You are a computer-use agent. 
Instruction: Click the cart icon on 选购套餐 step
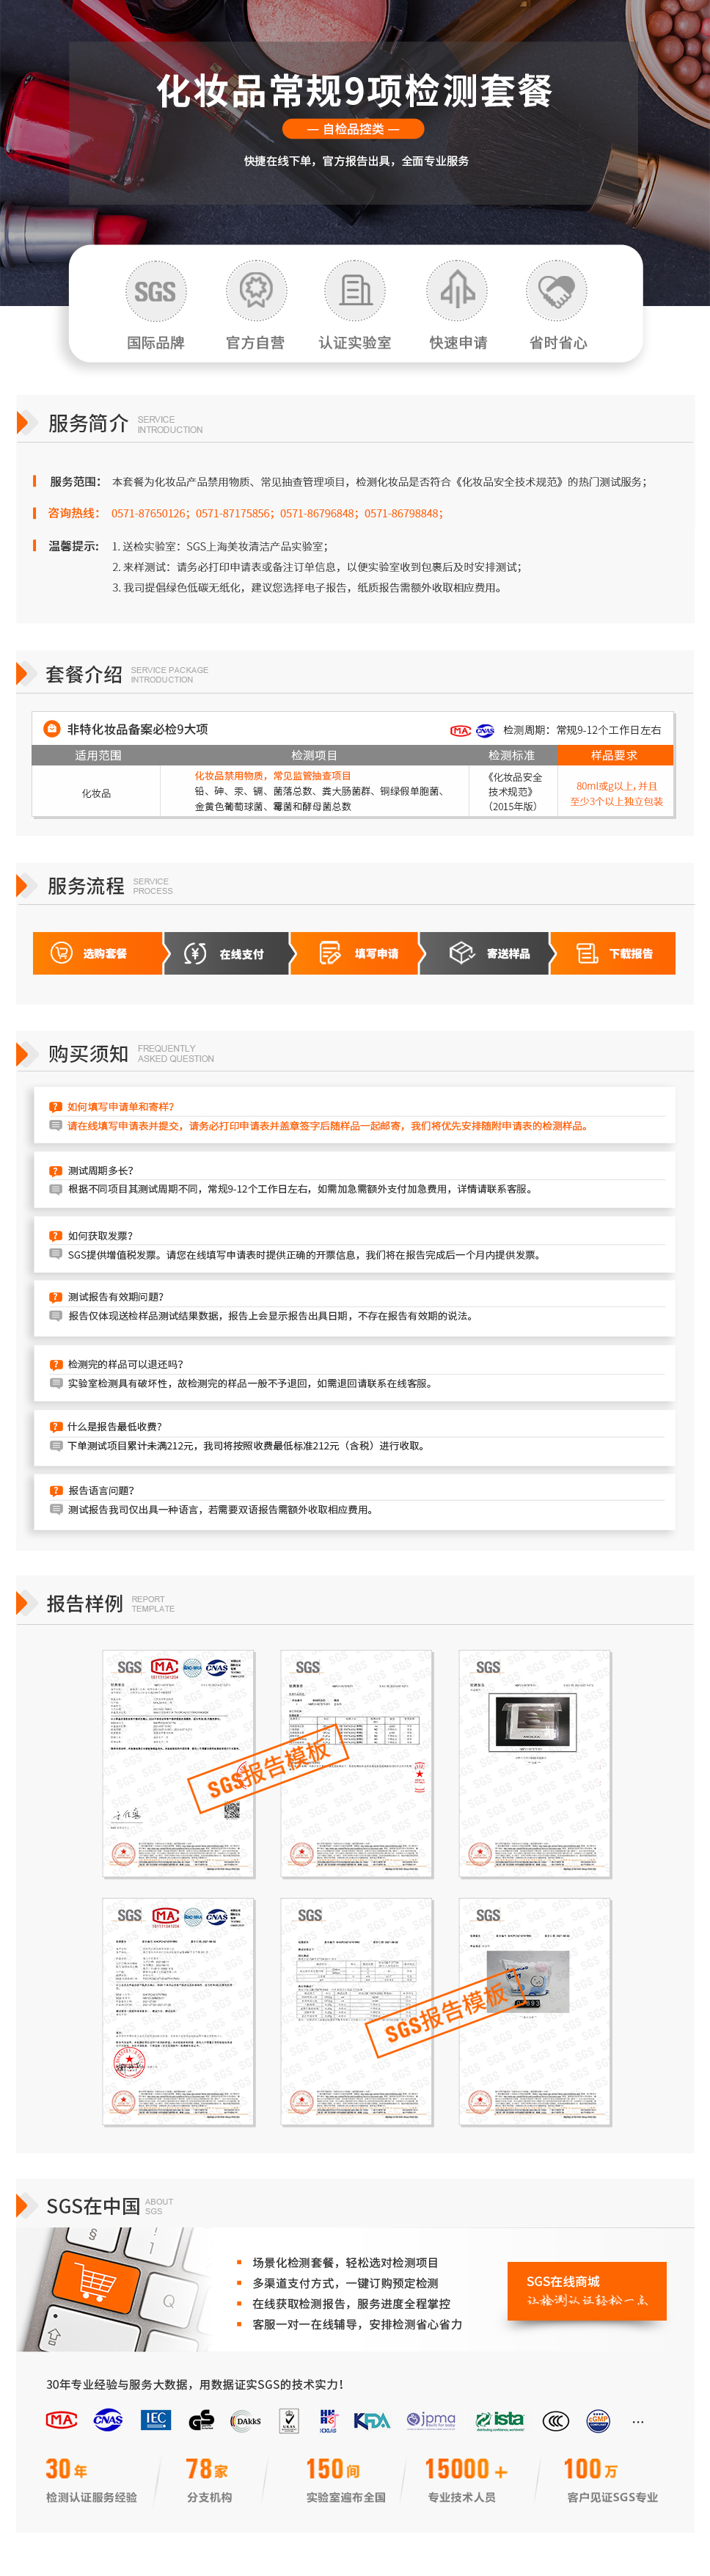click(62, 953)
